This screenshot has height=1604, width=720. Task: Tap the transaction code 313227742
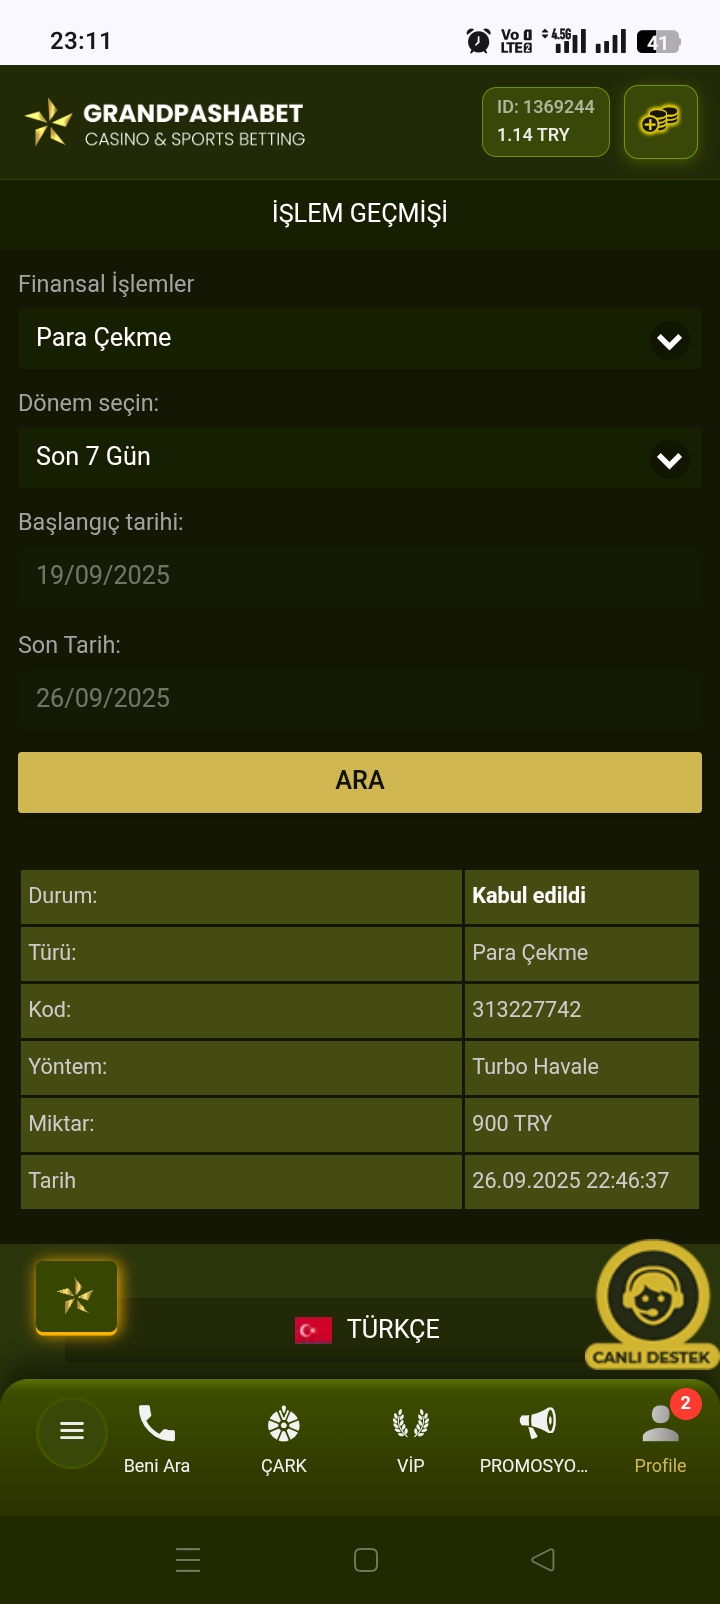(x=527, y=1010)
